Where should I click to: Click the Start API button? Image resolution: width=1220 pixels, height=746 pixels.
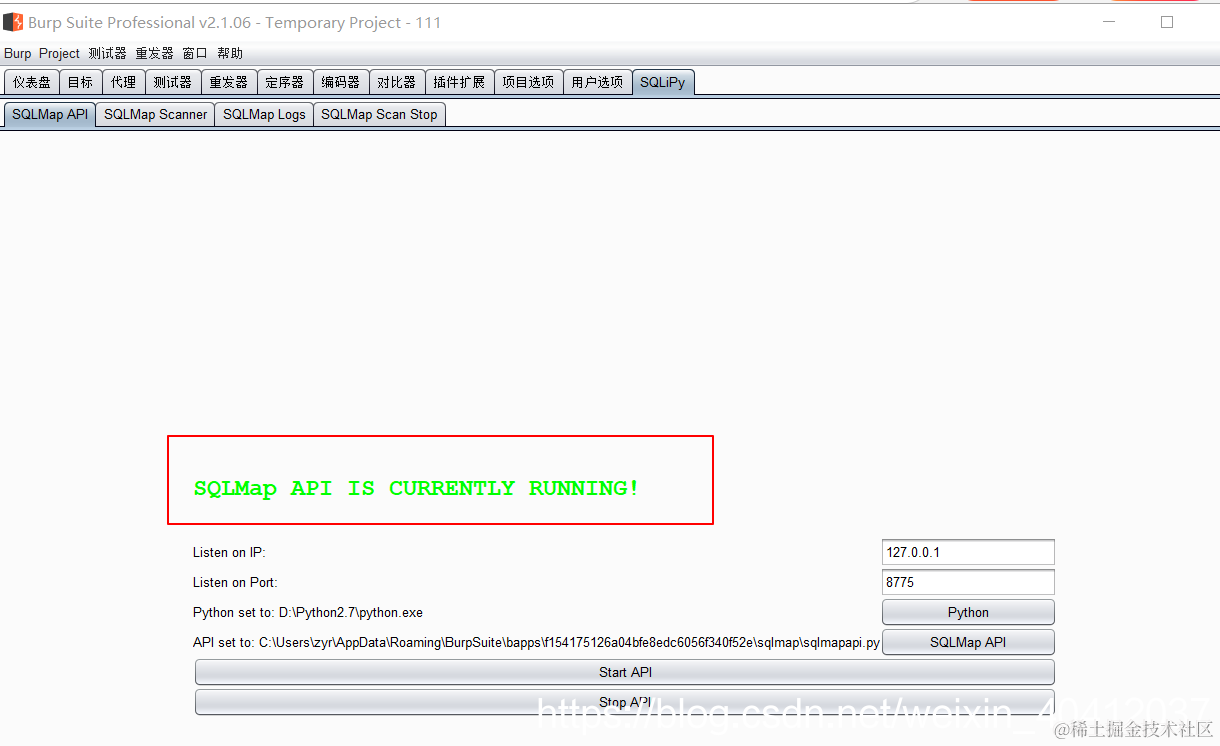[x=625, y=672]
